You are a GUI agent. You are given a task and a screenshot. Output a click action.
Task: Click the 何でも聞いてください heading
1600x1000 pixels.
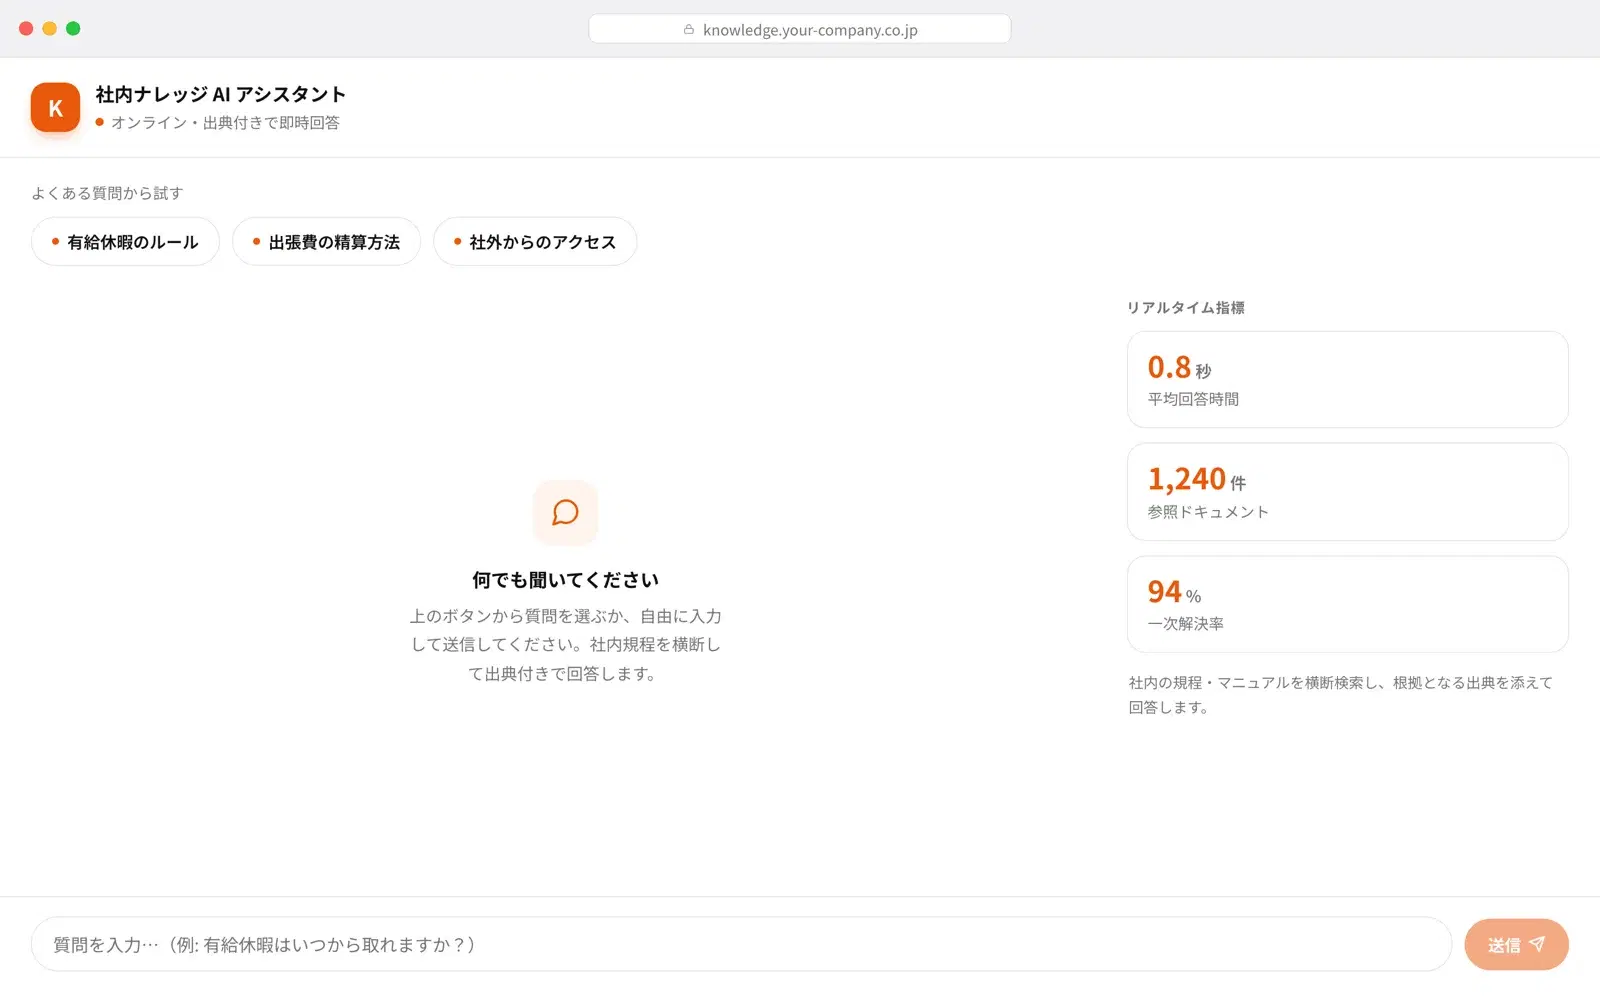[x=565, y=580]
